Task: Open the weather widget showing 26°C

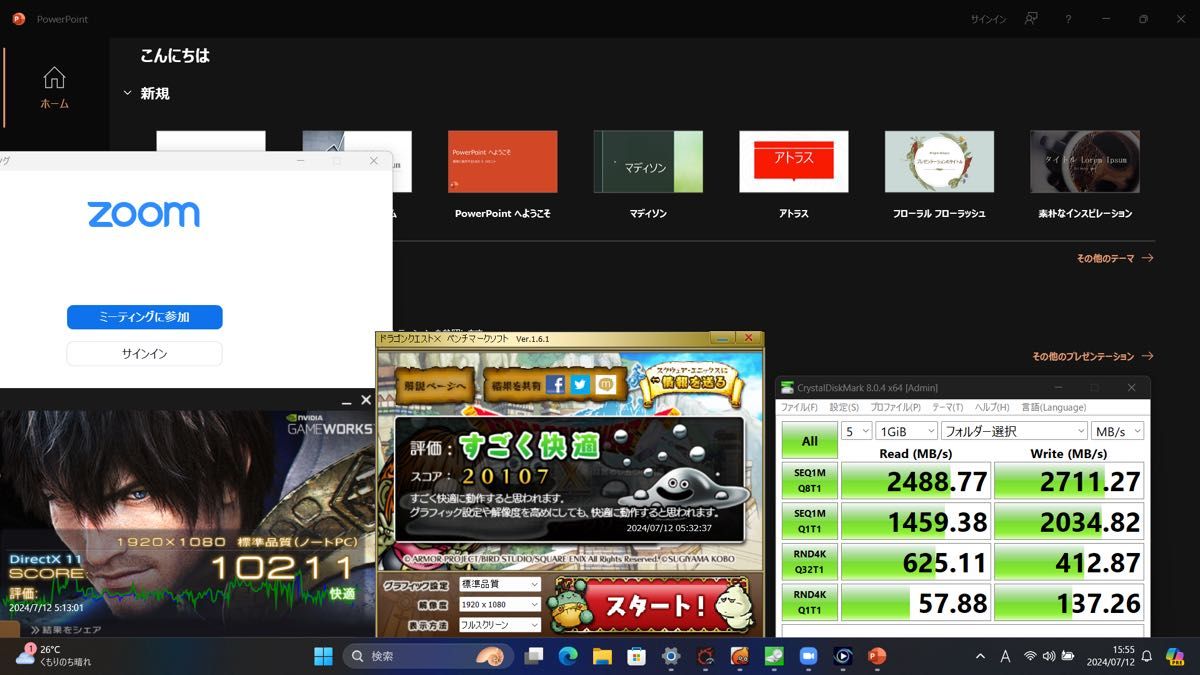Action: [x=52, y=656]
